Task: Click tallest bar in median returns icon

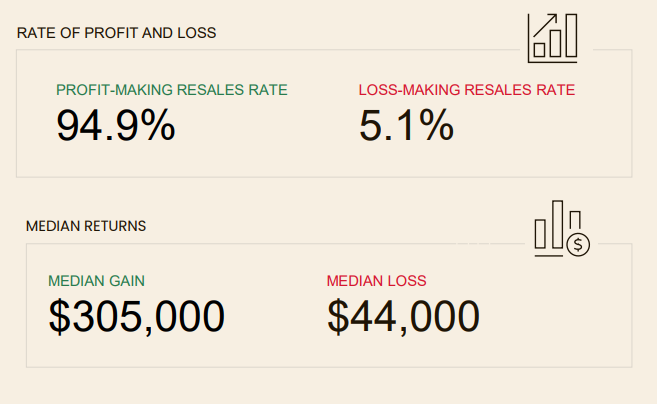Action: [558, 222]
